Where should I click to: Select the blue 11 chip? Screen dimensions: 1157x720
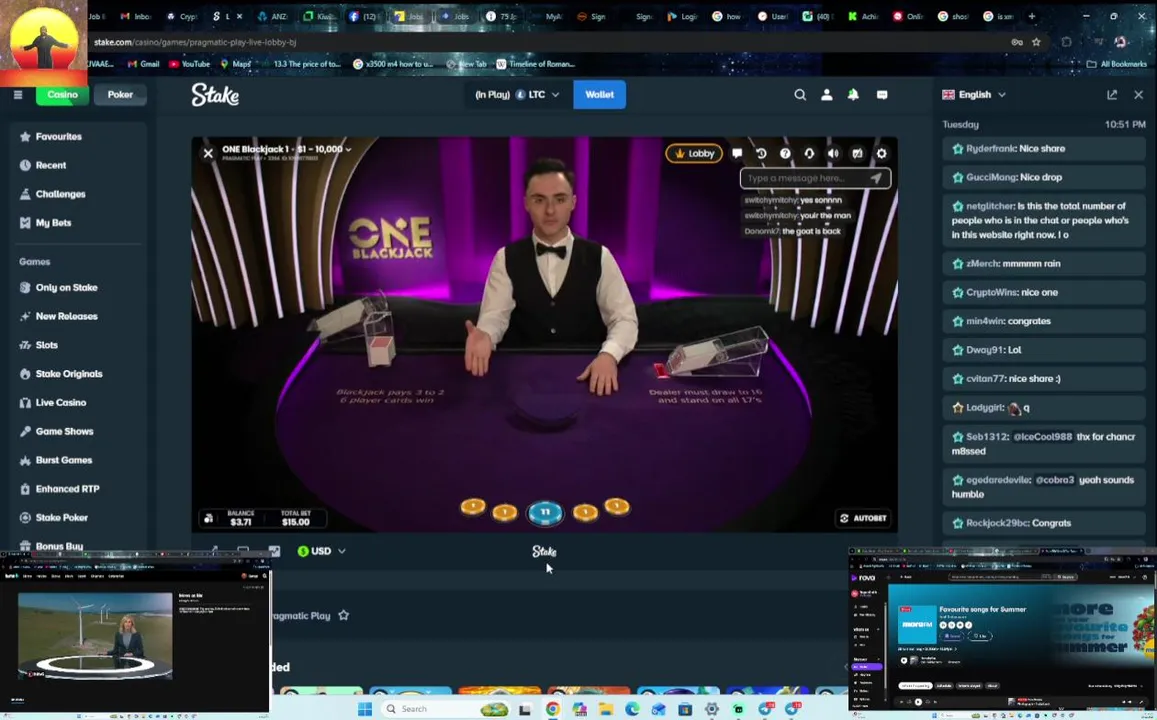(545, 512)
